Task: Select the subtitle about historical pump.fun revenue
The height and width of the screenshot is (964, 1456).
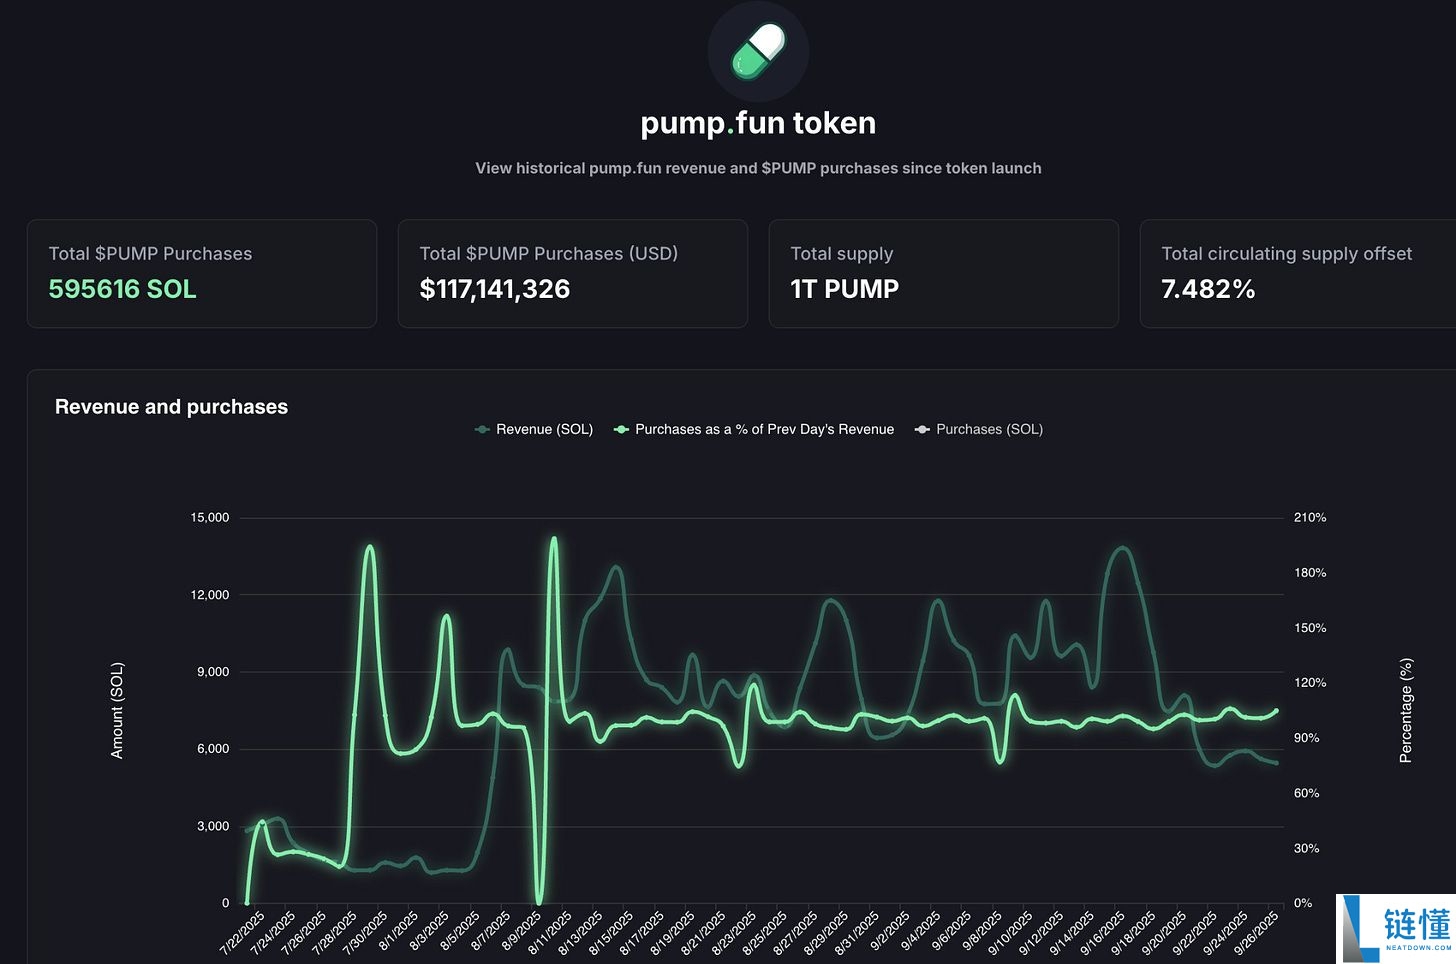Action: [x=758, y=168]
